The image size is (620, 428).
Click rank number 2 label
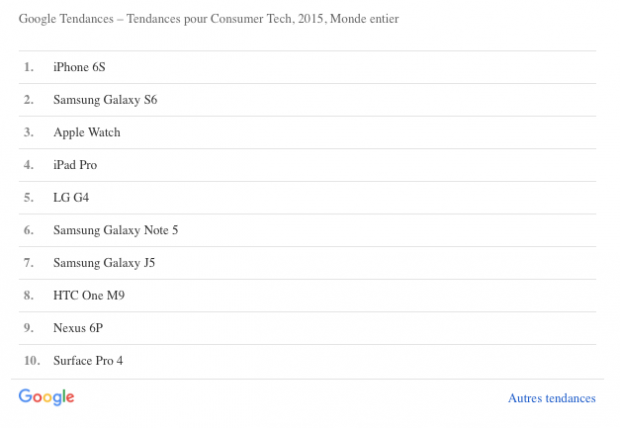[28, 100]
